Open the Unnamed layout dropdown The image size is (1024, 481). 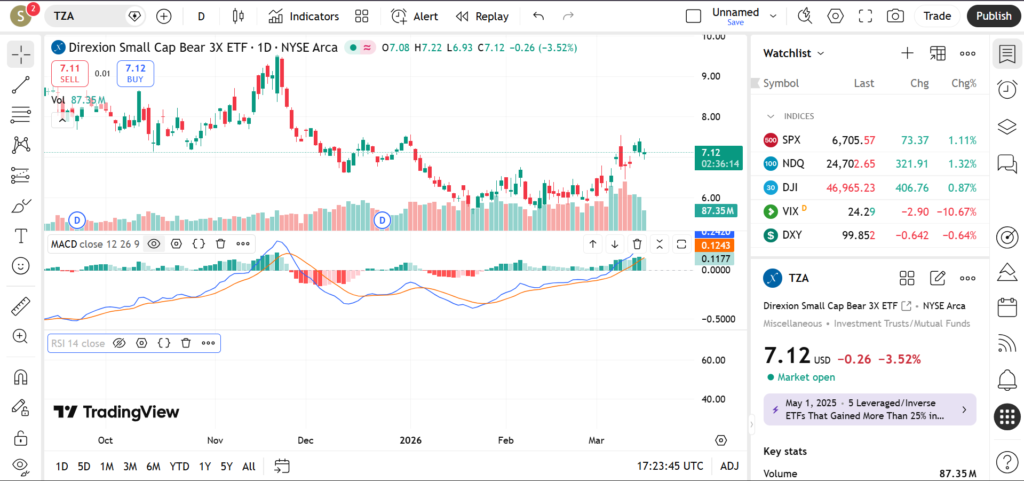[736, 16]
